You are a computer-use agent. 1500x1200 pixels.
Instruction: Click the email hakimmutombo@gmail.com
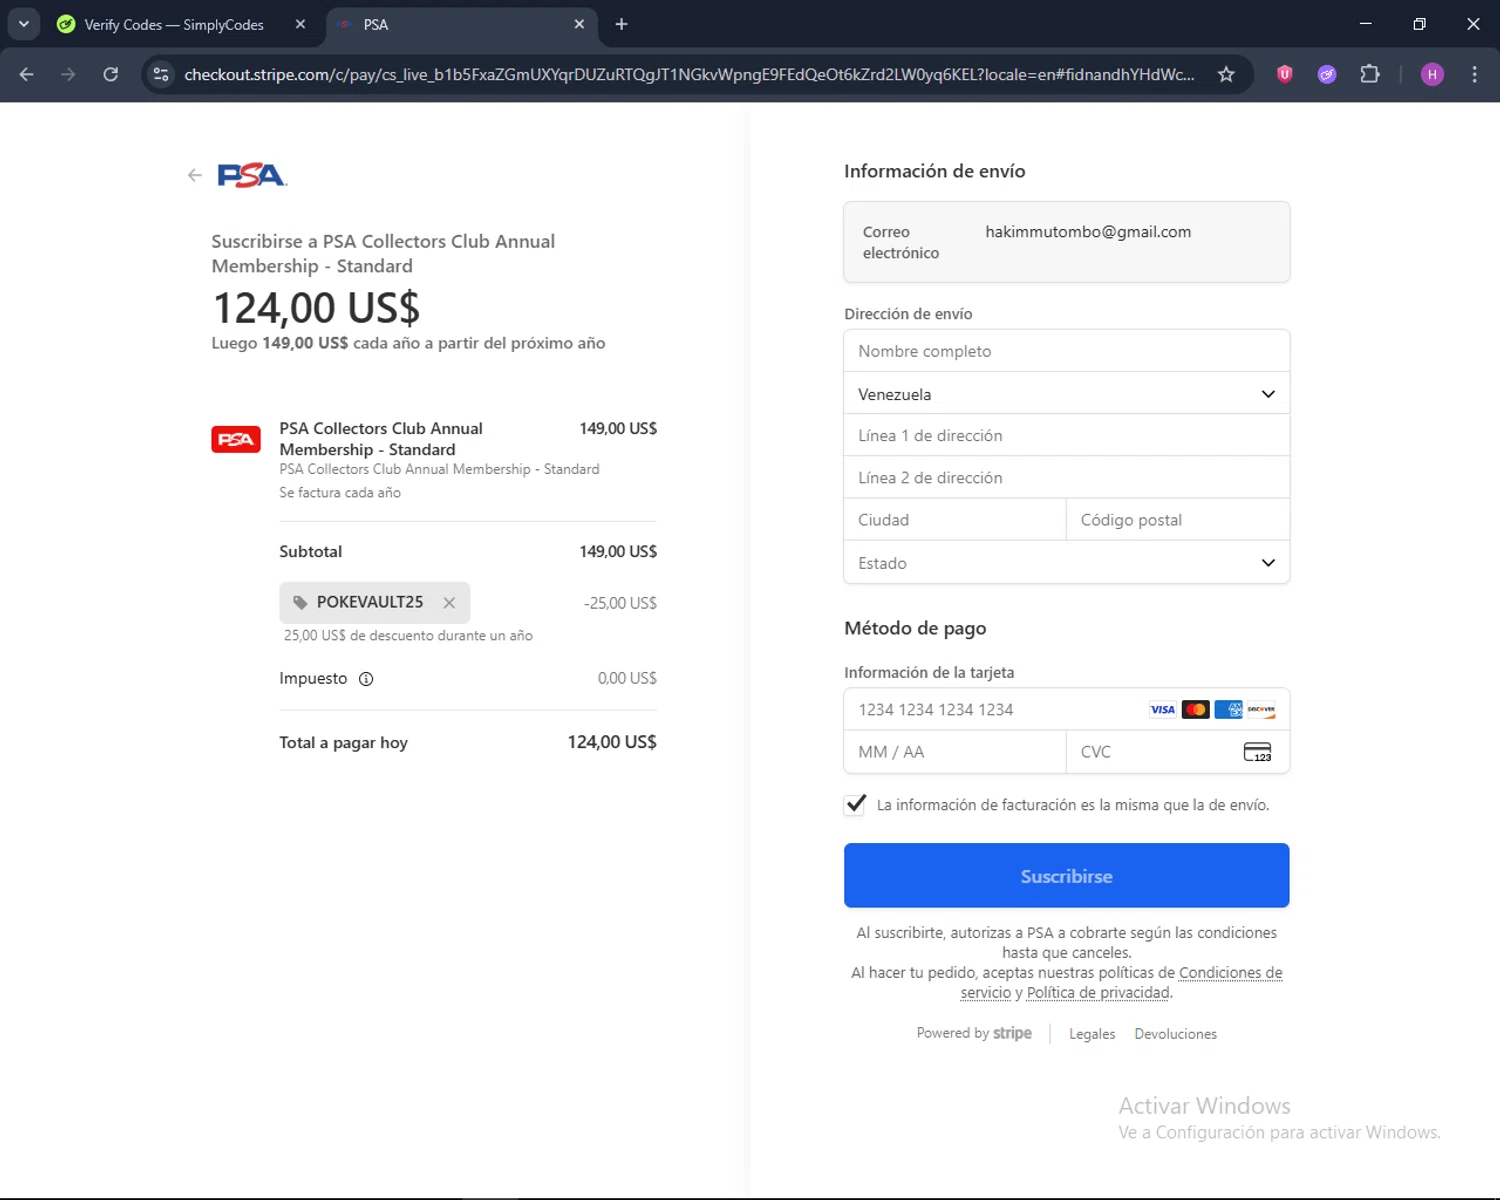1088,232
